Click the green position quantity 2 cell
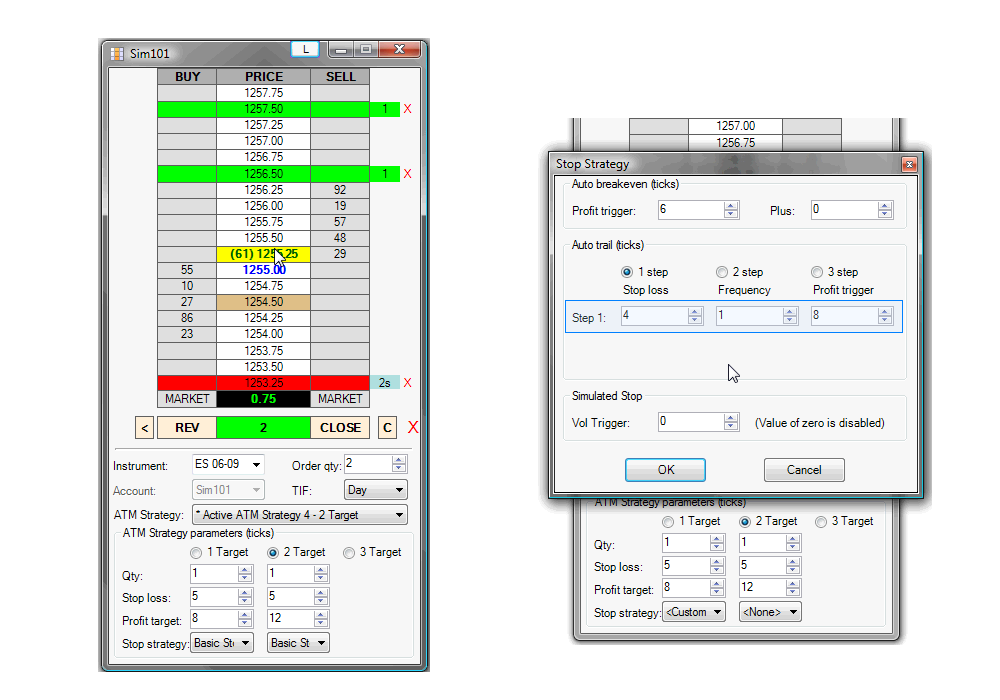This screenshot has height=700, width=1000. pos(263,428)
